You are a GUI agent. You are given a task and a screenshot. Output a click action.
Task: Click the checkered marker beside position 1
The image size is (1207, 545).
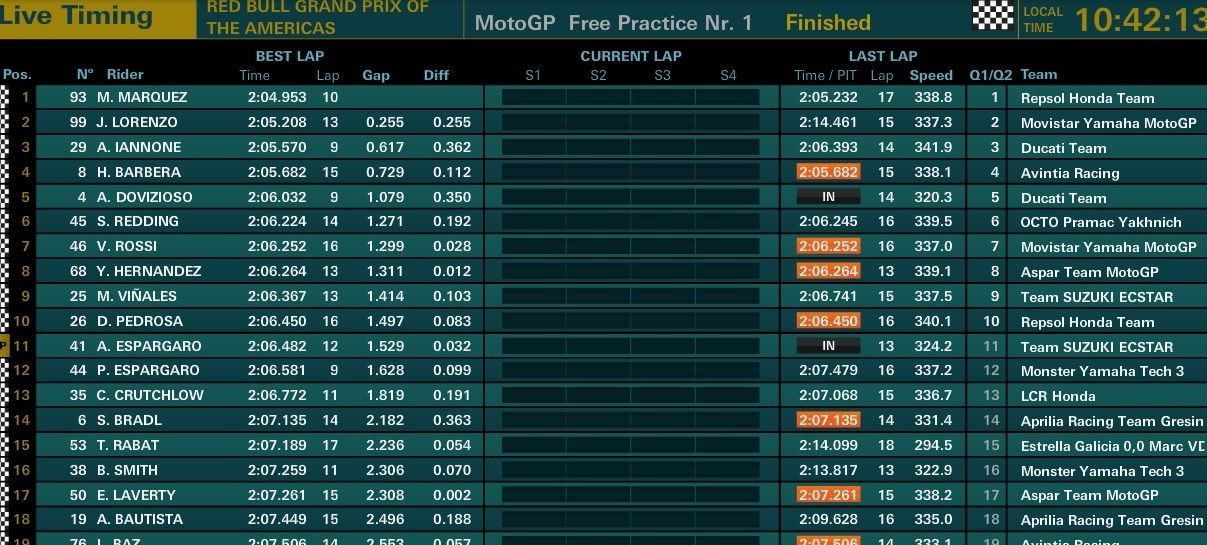click(4, 97)
